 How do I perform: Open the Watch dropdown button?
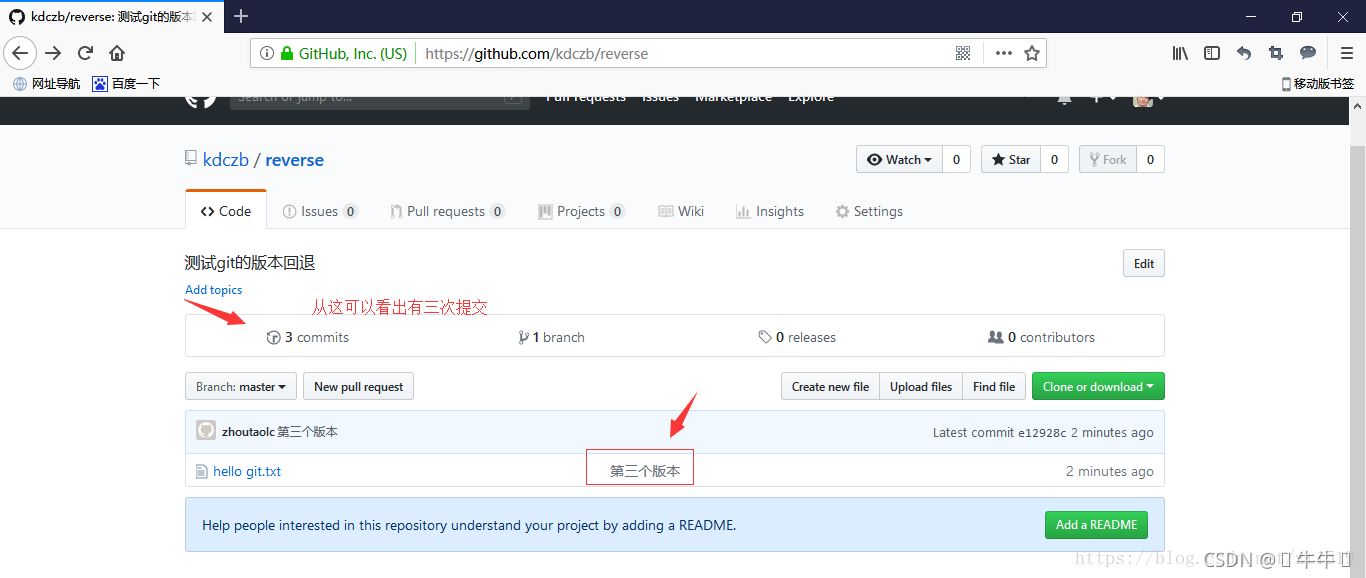click(899, 159)
